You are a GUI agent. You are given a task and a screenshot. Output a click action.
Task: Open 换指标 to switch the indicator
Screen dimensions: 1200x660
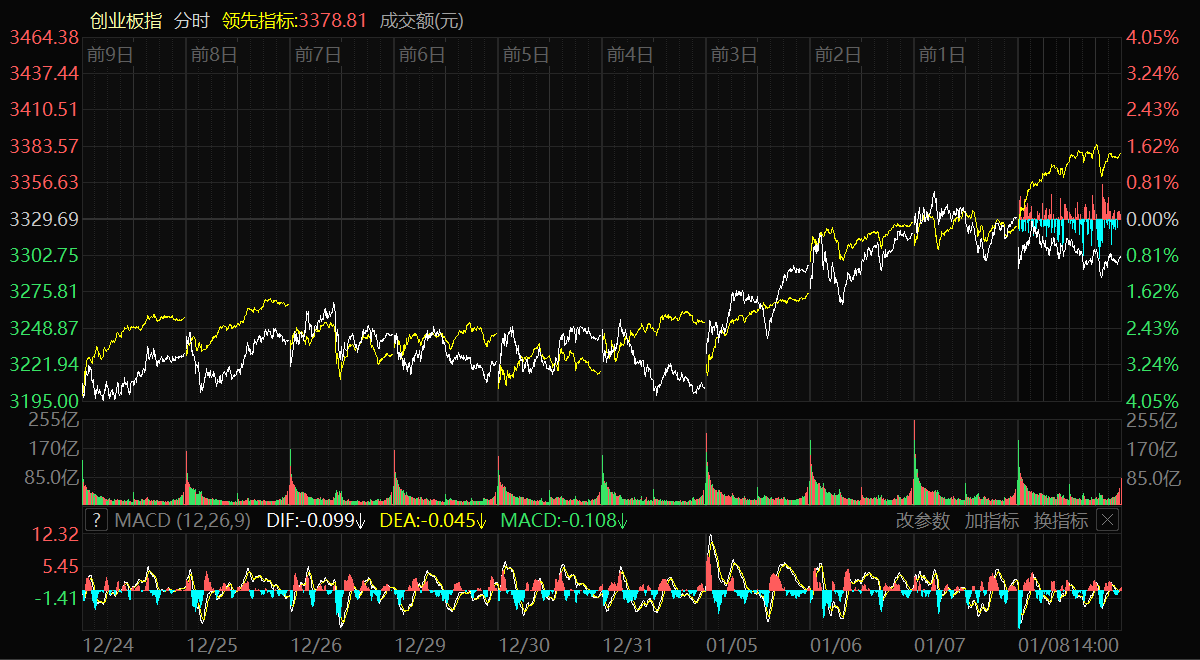click(1060, 520)
